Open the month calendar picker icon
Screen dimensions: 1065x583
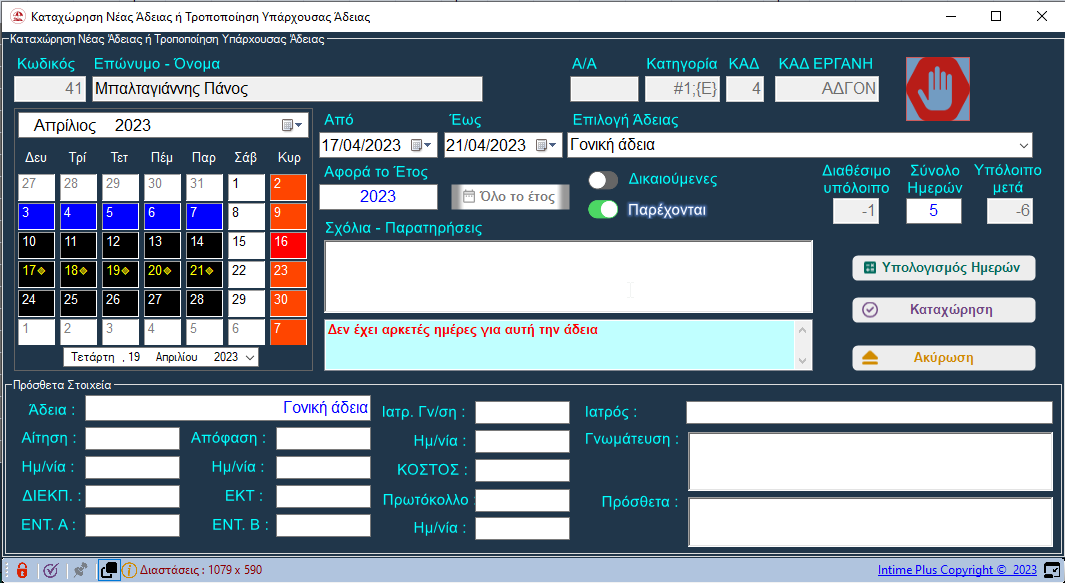[x=291, y=125]
